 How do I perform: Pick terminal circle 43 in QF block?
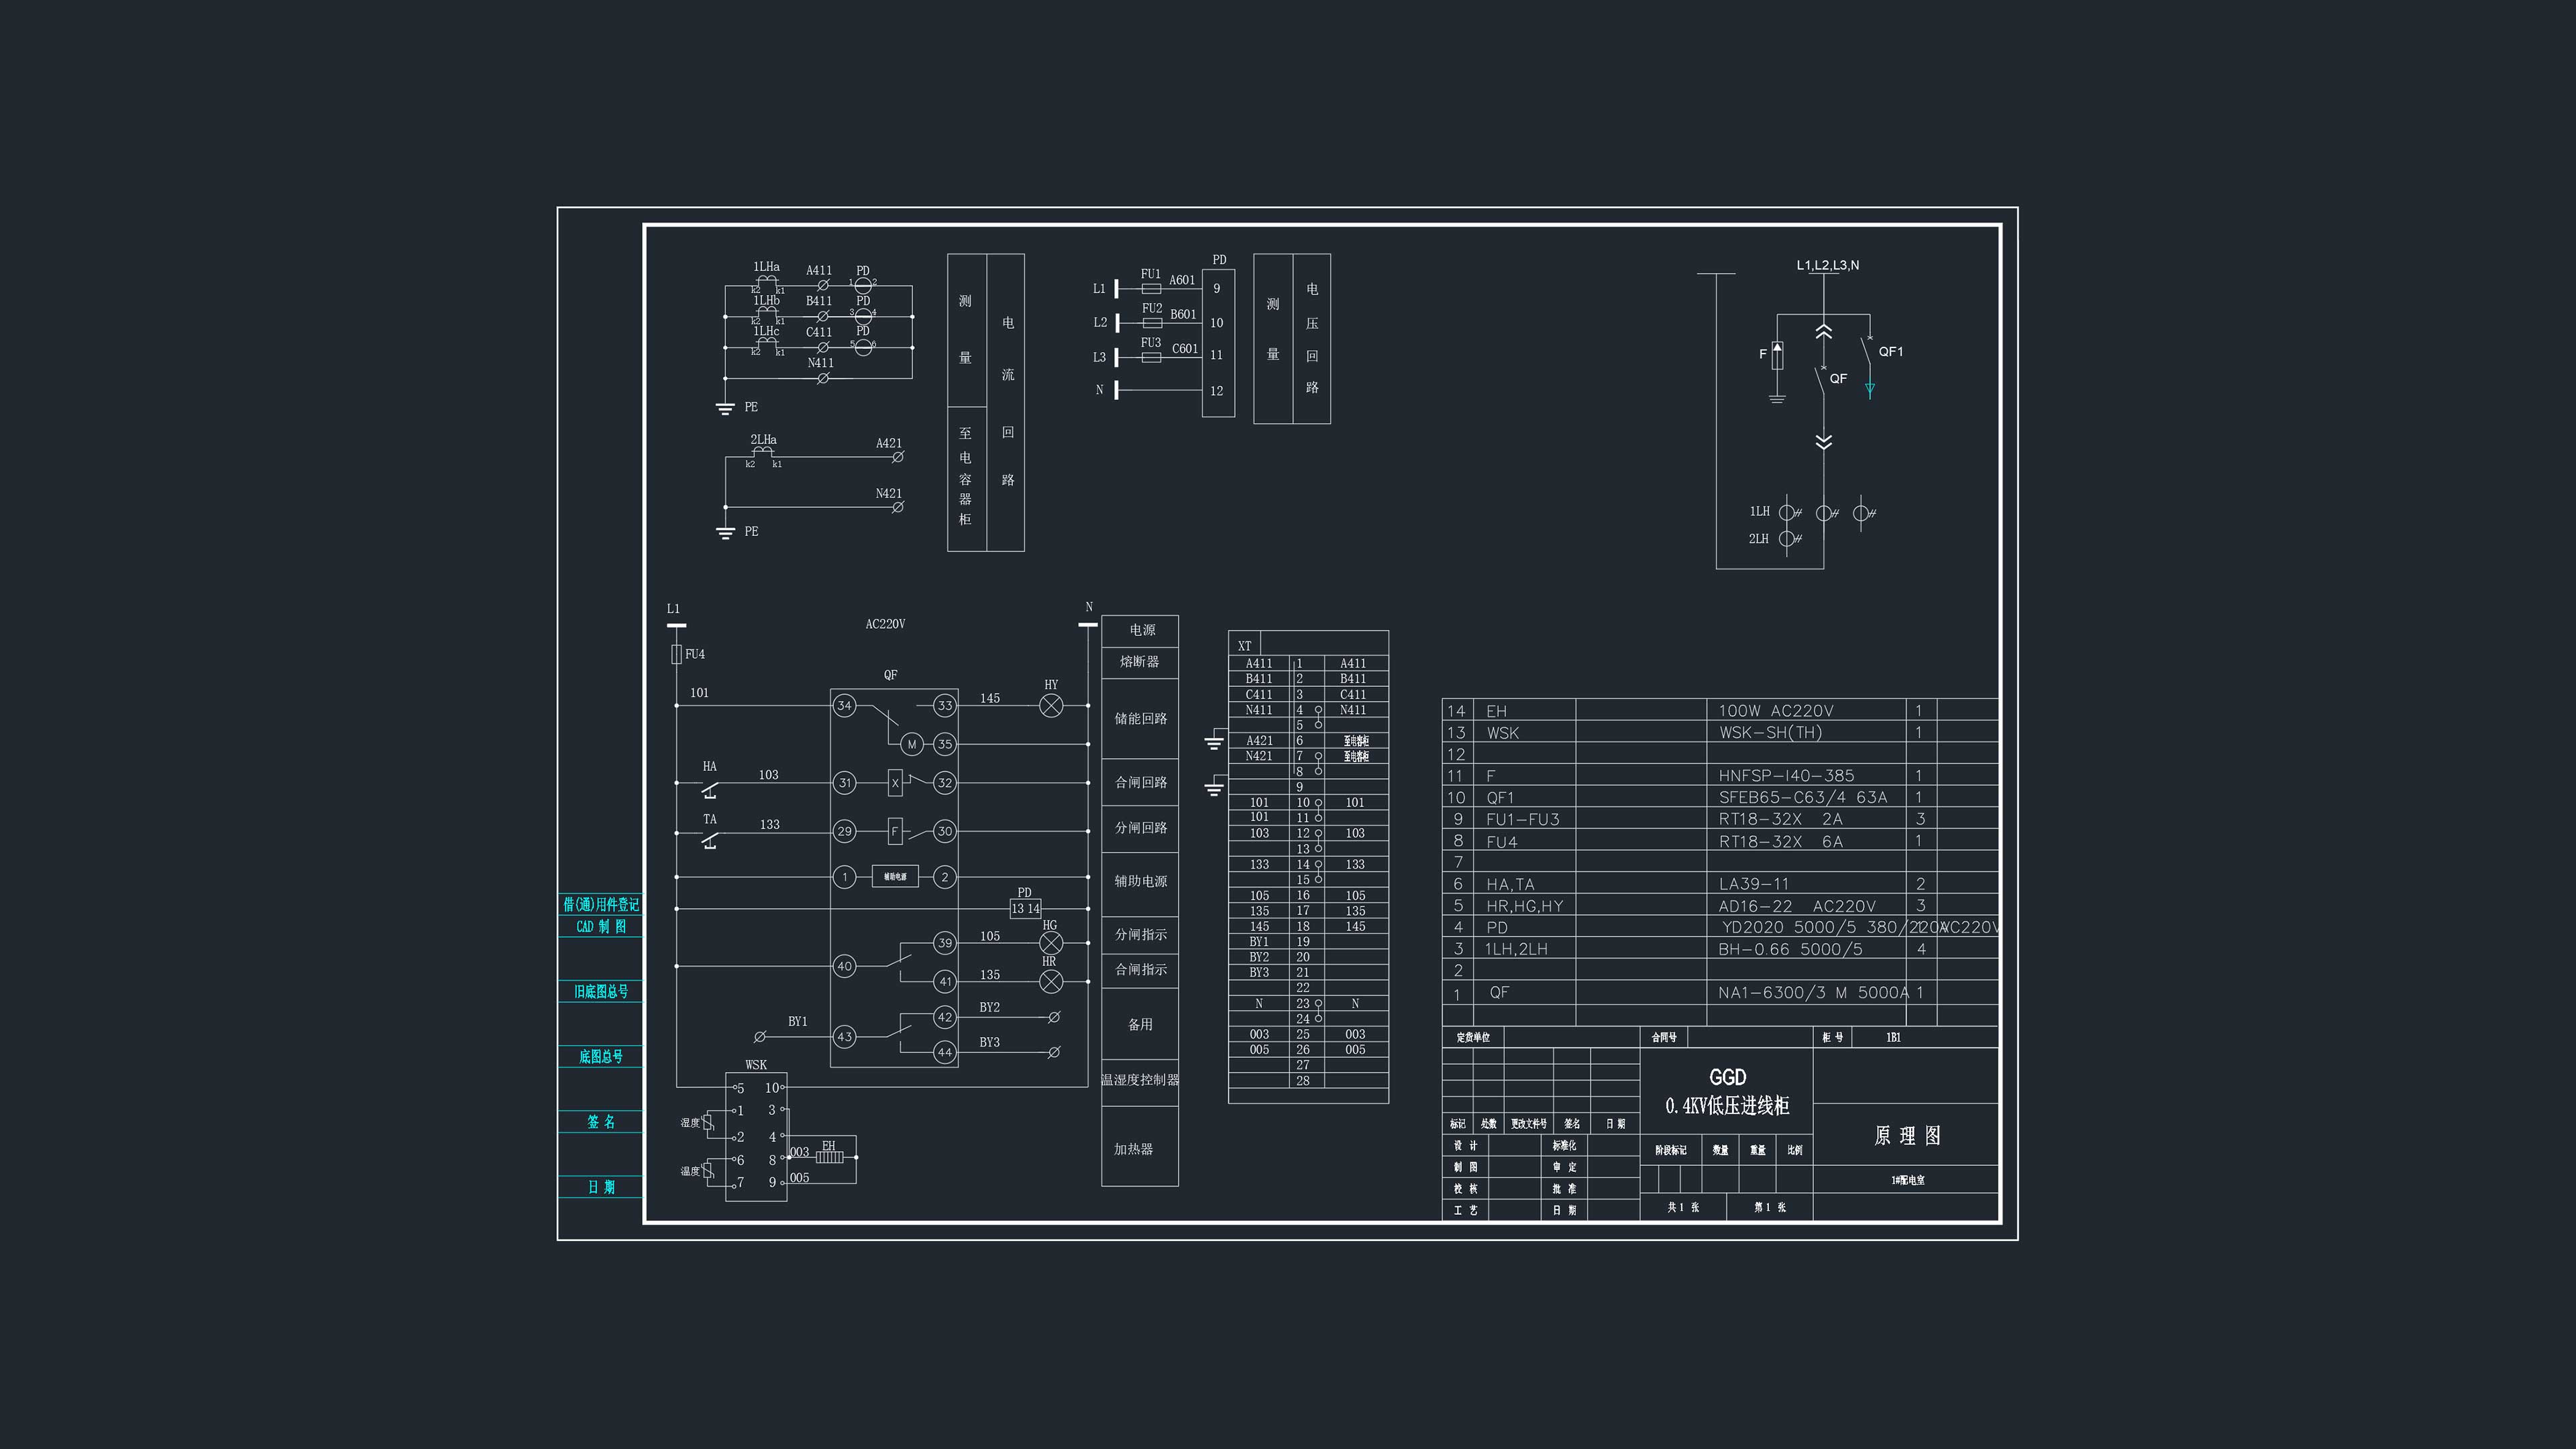pos(844,1037)
